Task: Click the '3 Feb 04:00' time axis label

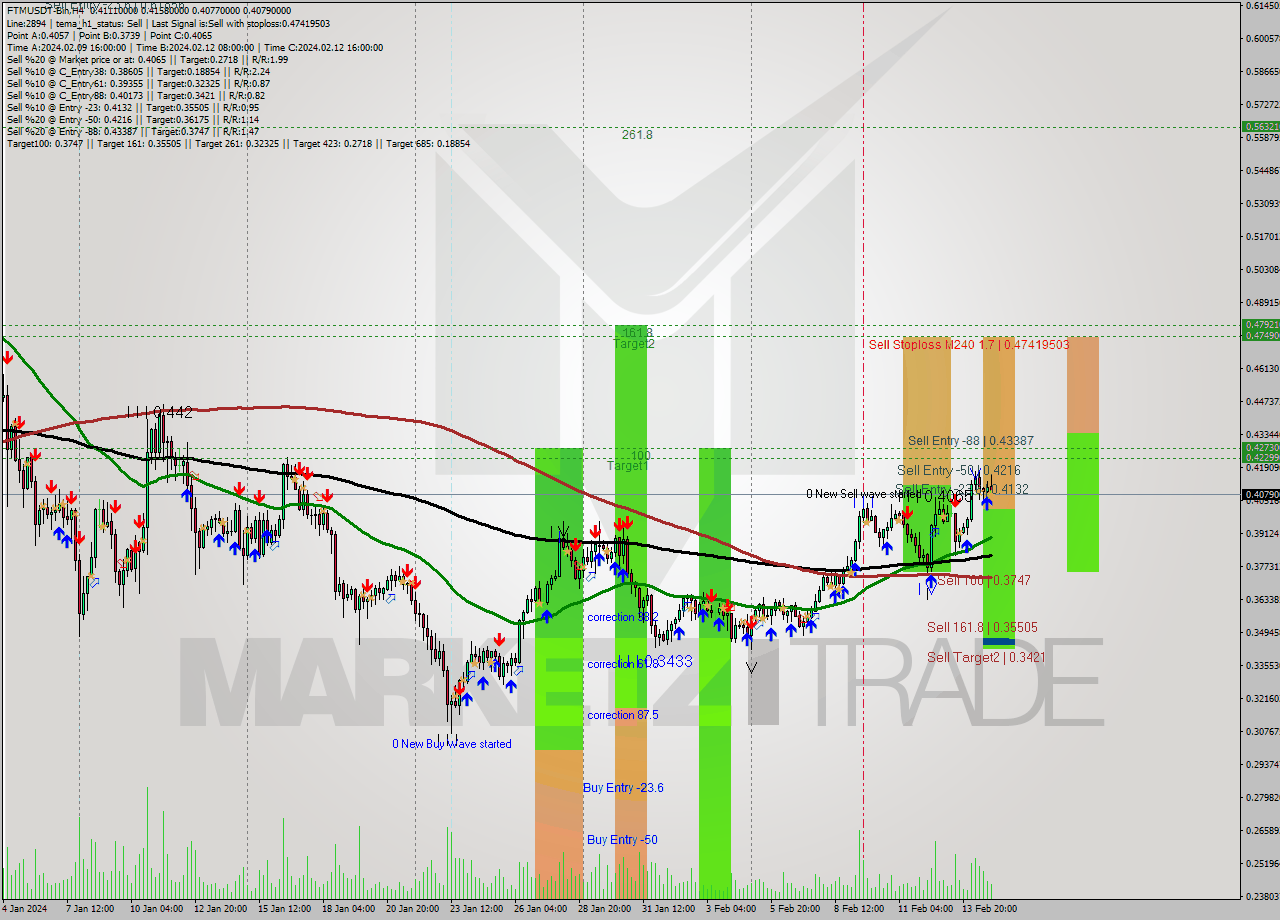Action: point(731,909)
